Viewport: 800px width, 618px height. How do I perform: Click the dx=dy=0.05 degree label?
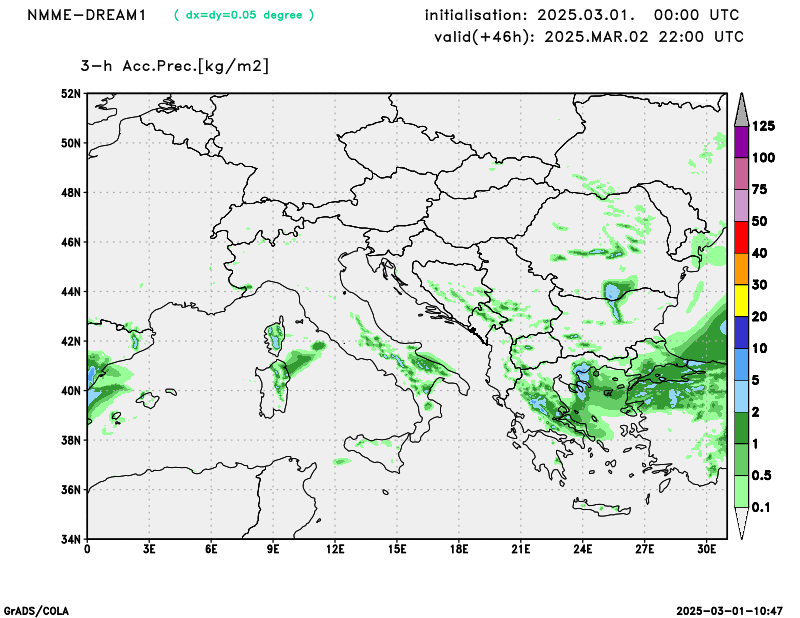click(x=244, y=15)
